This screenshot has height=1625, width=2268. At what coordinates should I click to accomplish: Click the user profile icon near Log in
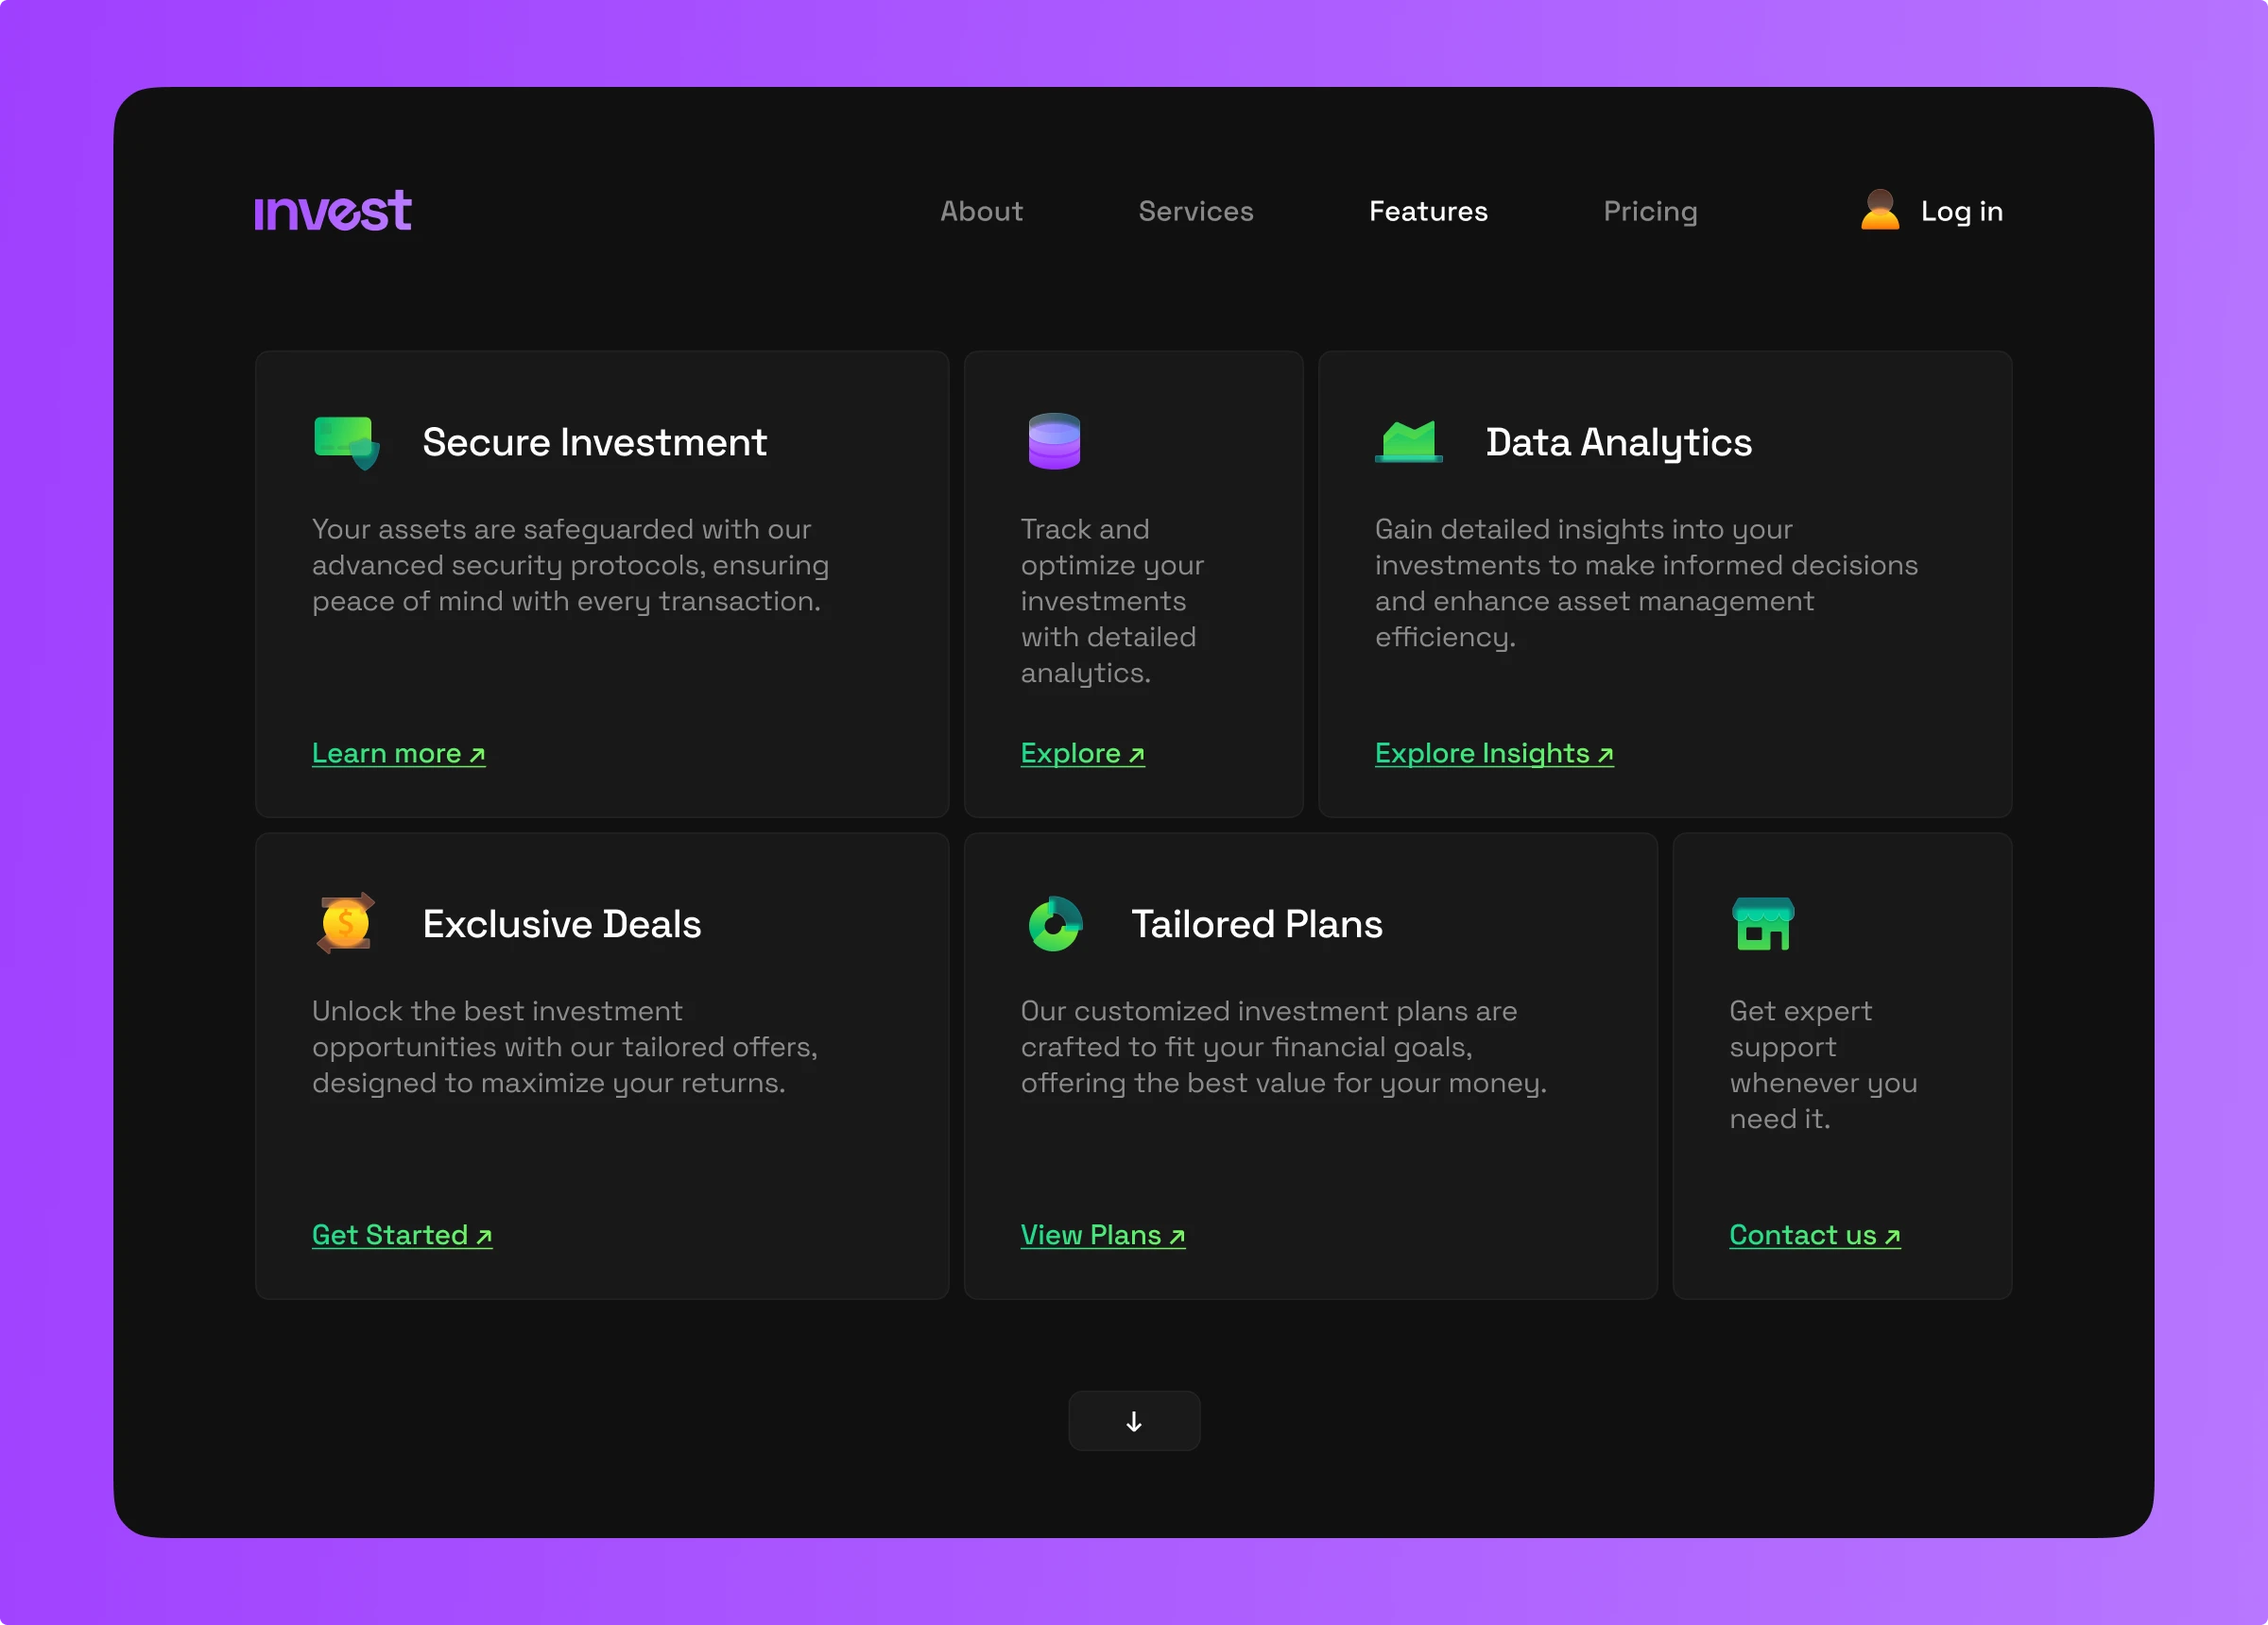coord(1876,210)
